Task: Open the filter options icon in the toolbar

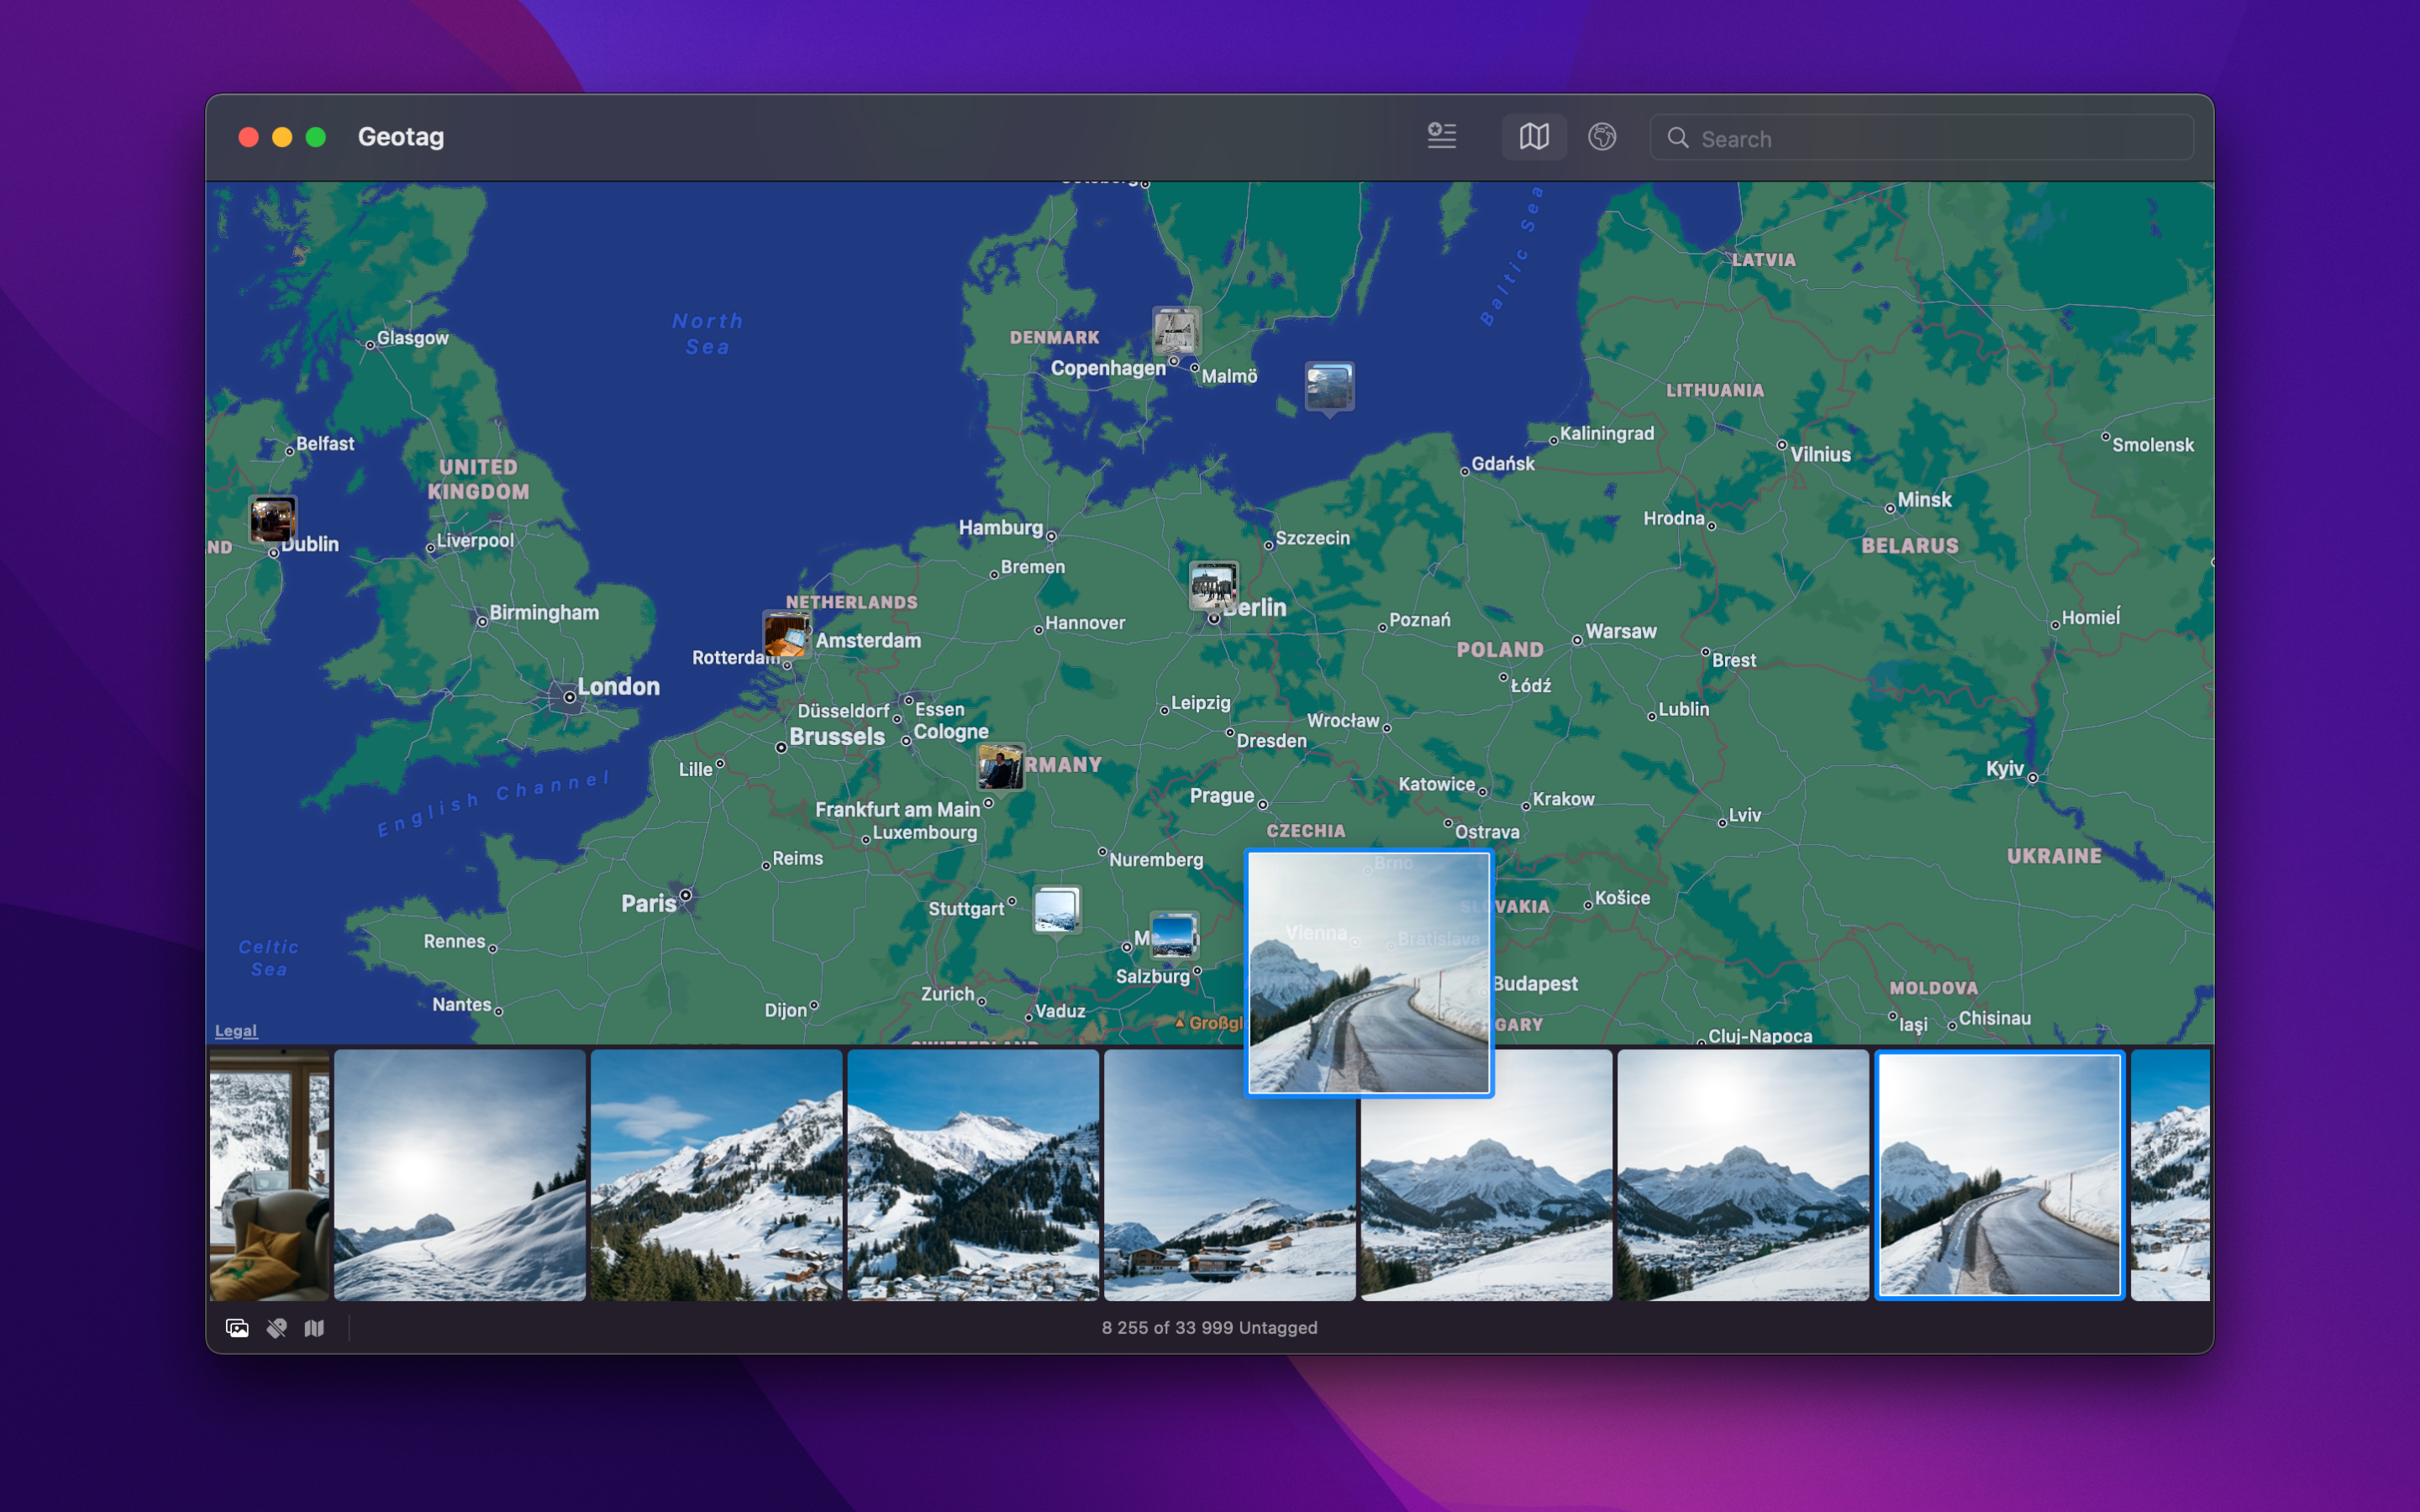Action: pyautogui.click(x=1440, y=137)
